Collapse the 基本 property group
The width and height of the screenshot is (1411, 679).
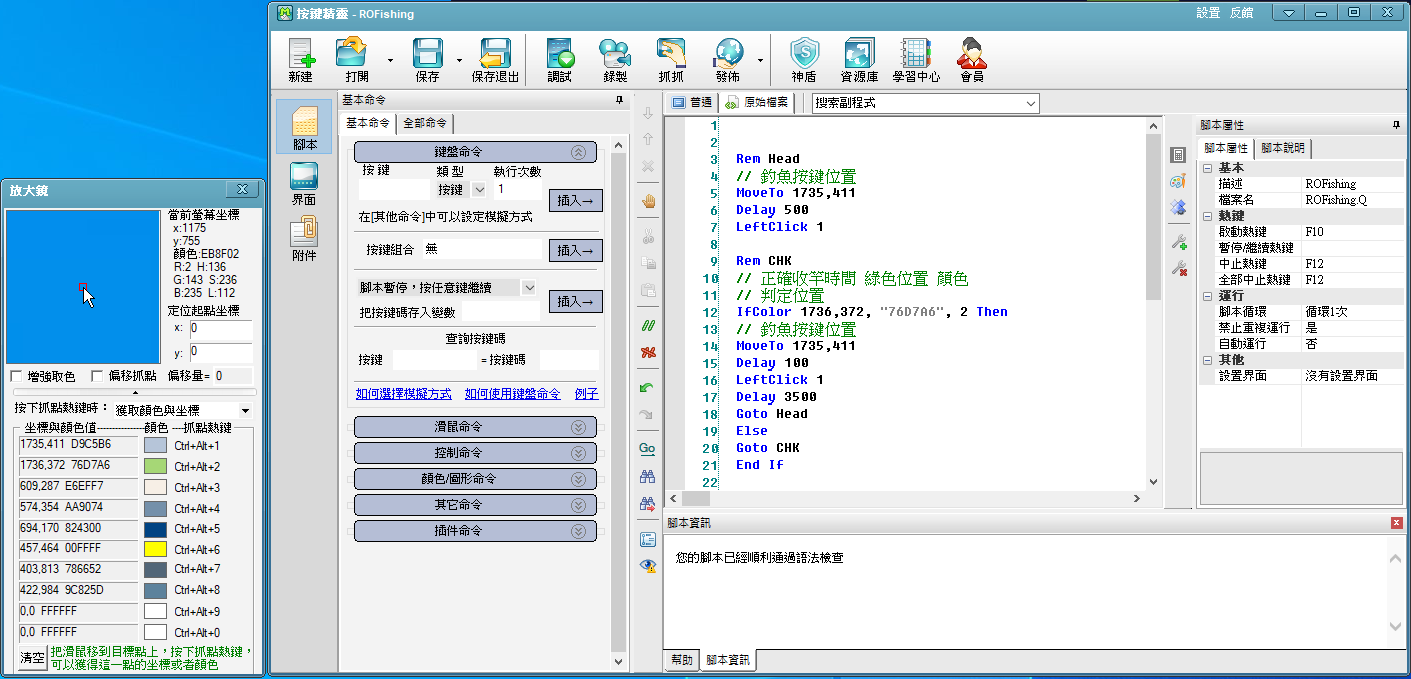(x=1208, y=168)
